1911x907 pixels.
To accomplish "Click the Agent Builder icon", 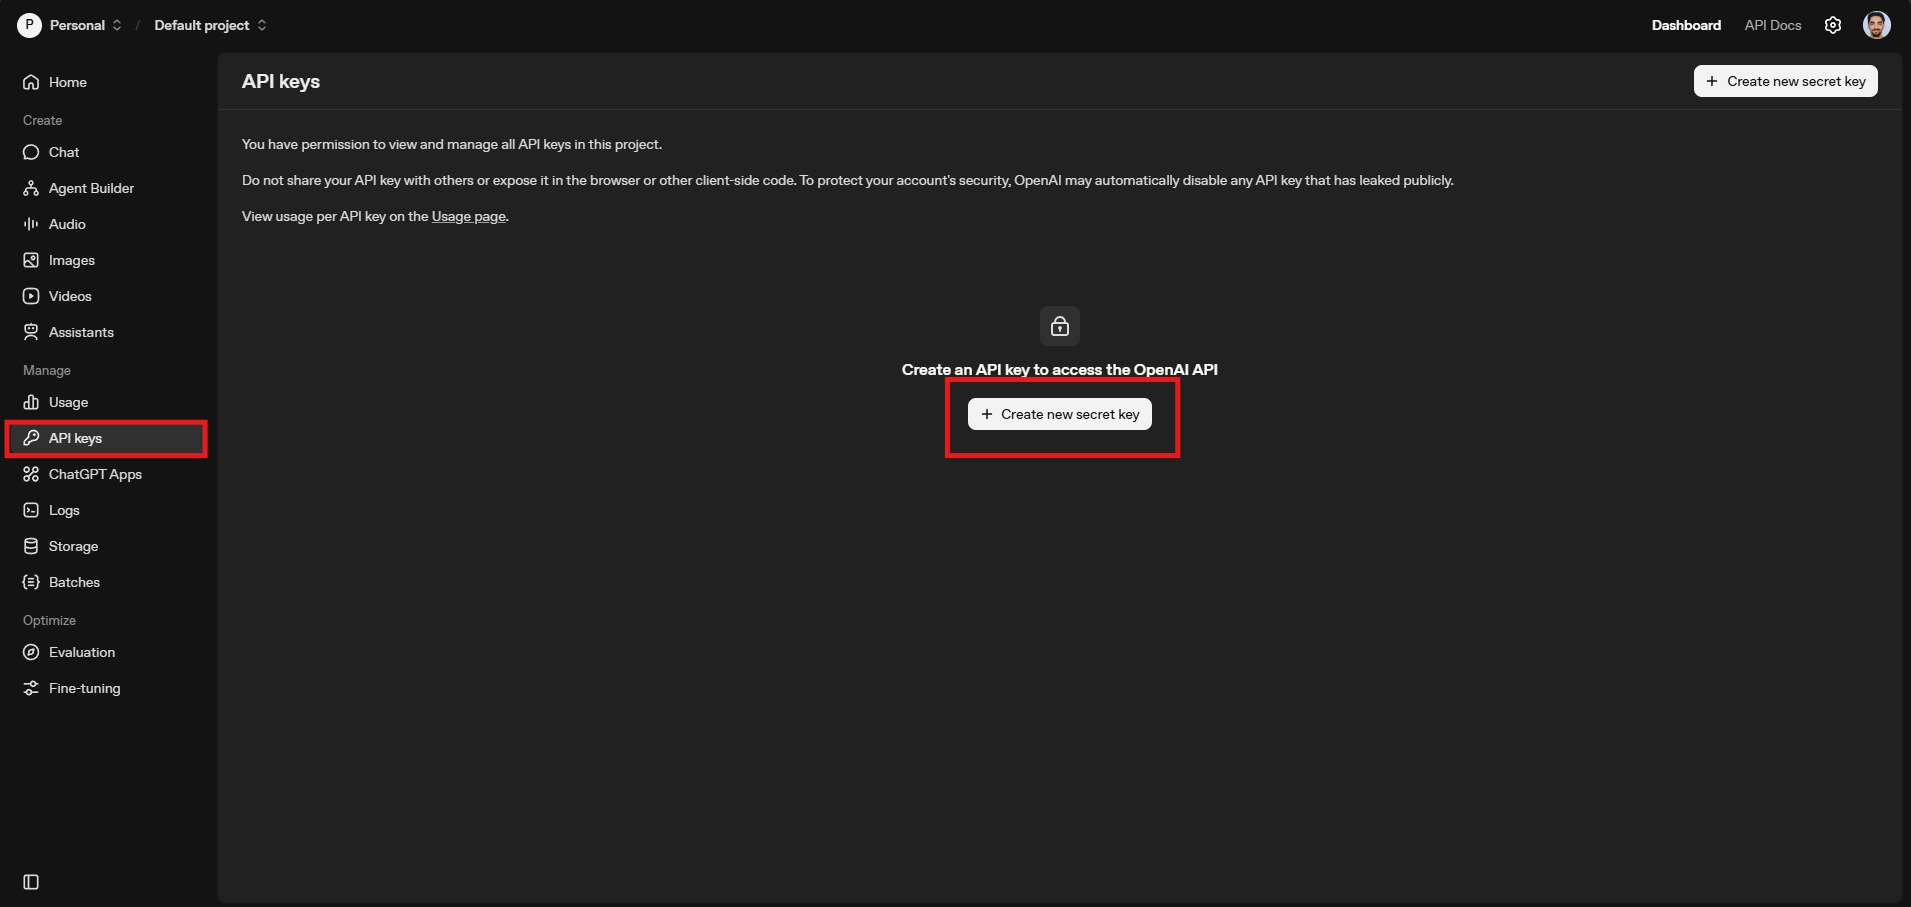I will [x=31, y=188].
